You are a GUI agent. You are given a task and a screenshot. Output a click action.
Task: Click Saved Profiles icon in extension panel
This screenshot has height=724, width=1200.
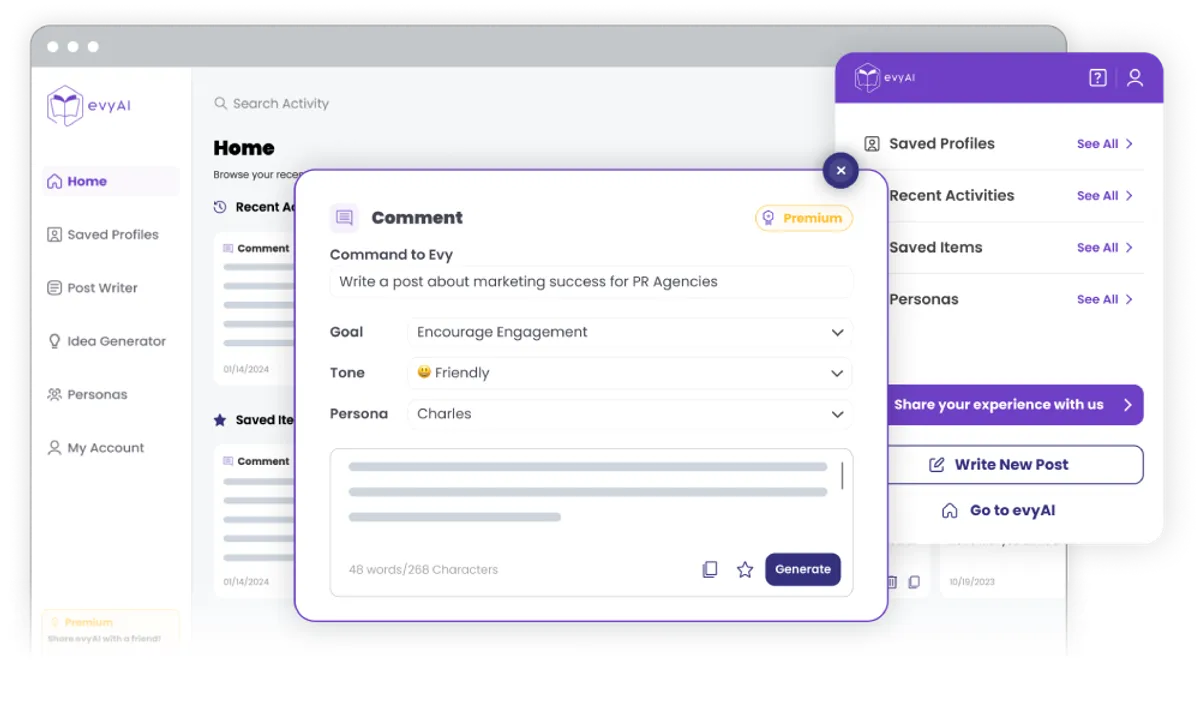click(872, 144)
